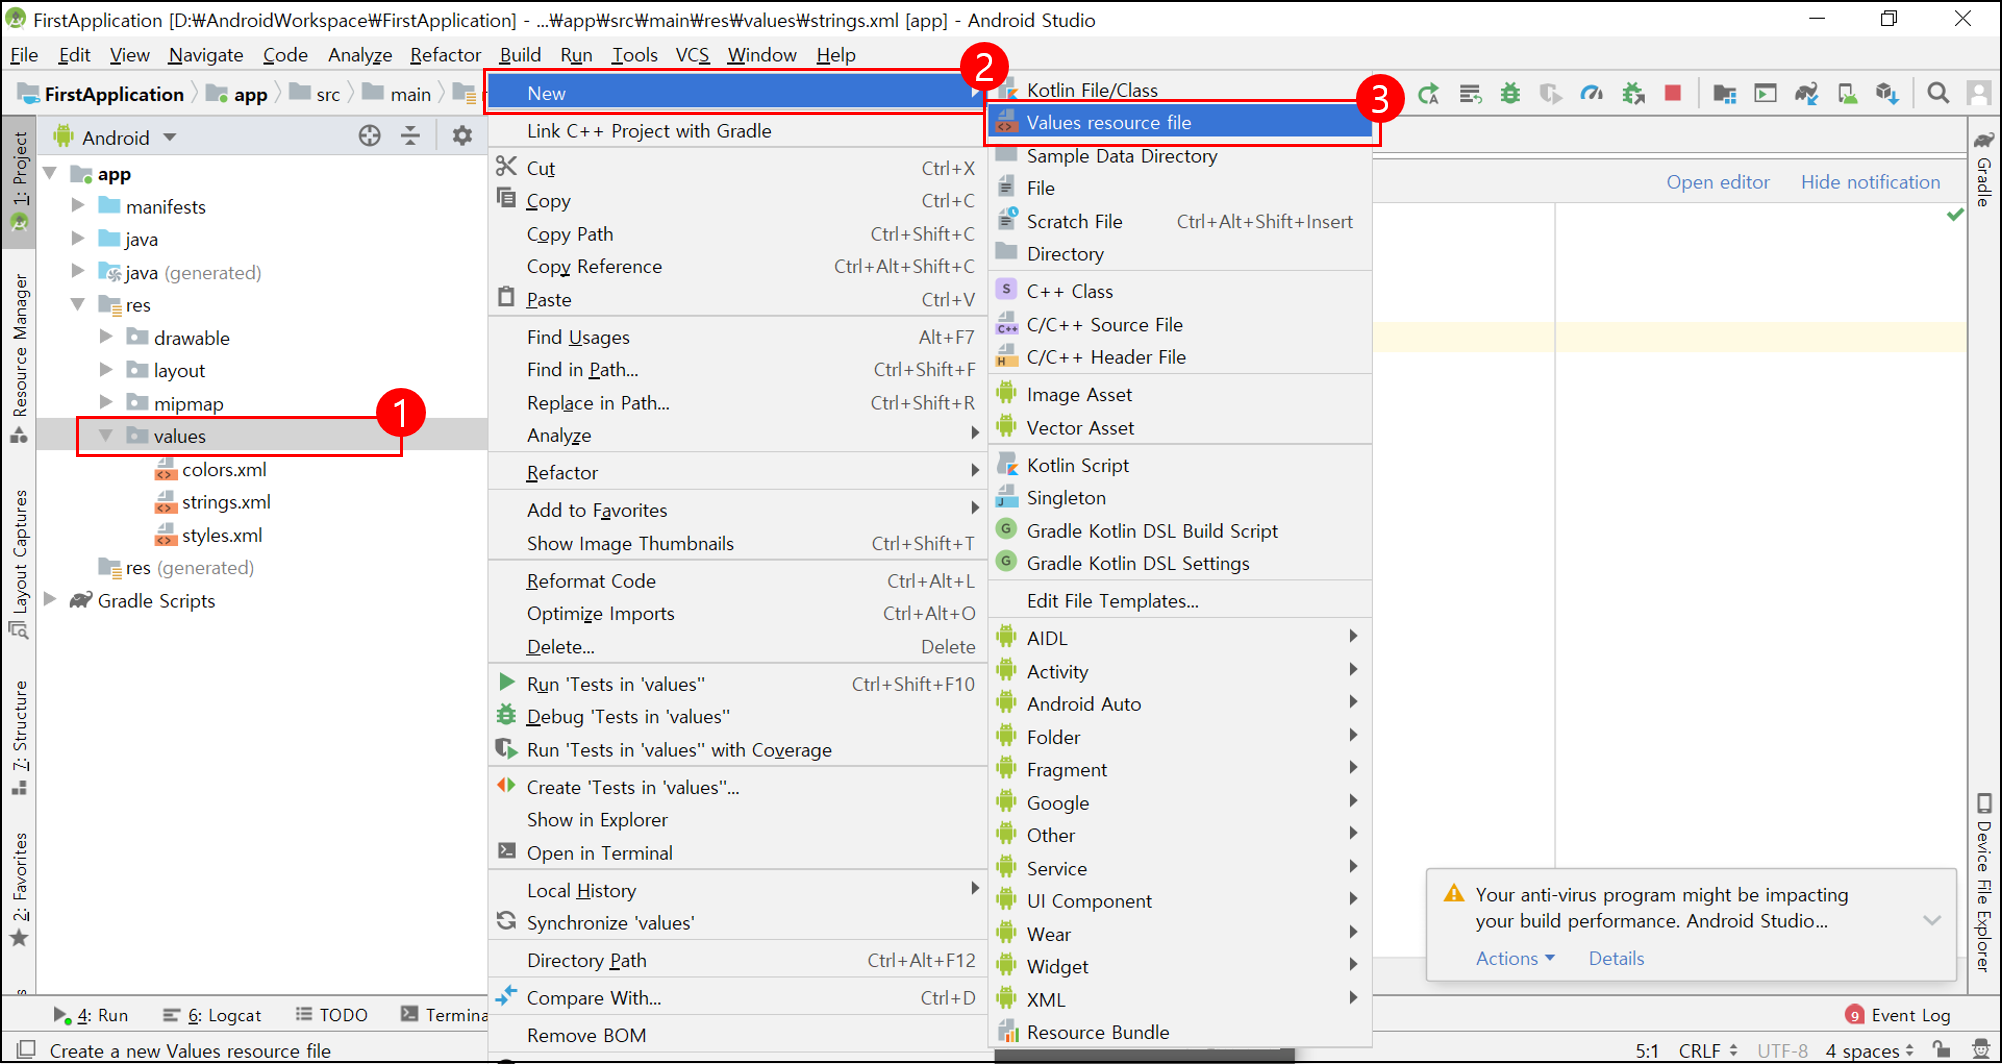The width and height of the screenshot is (2002, 1064).
Task: Click the Hide notification link
Action: click(1870, 182)
